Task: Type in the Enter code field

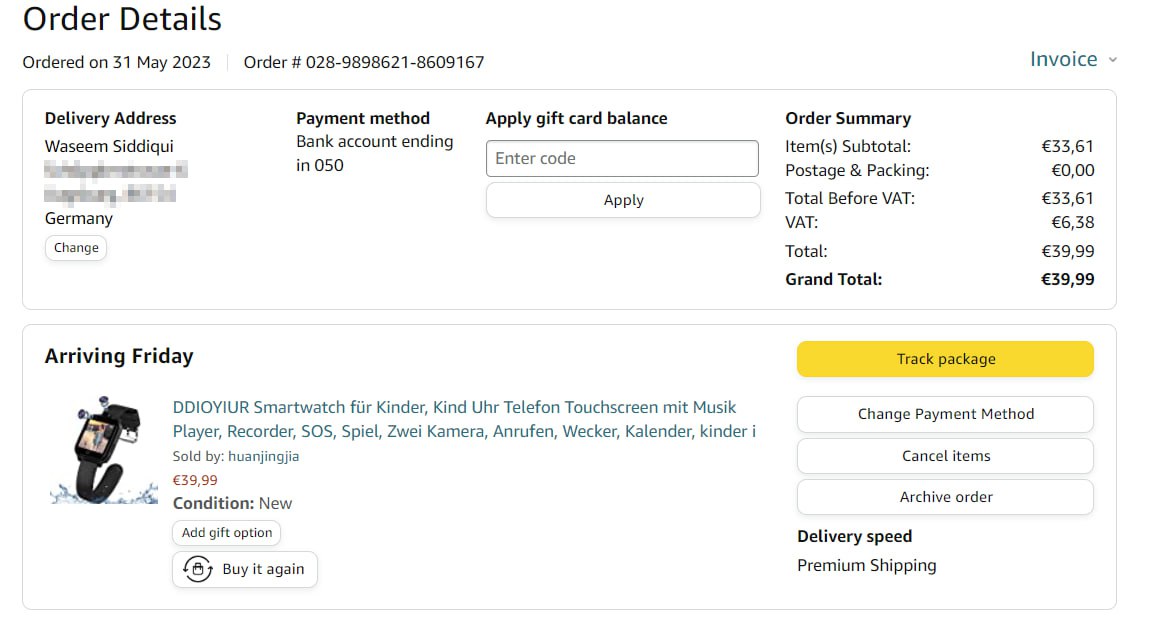Action: click(622, 158)
